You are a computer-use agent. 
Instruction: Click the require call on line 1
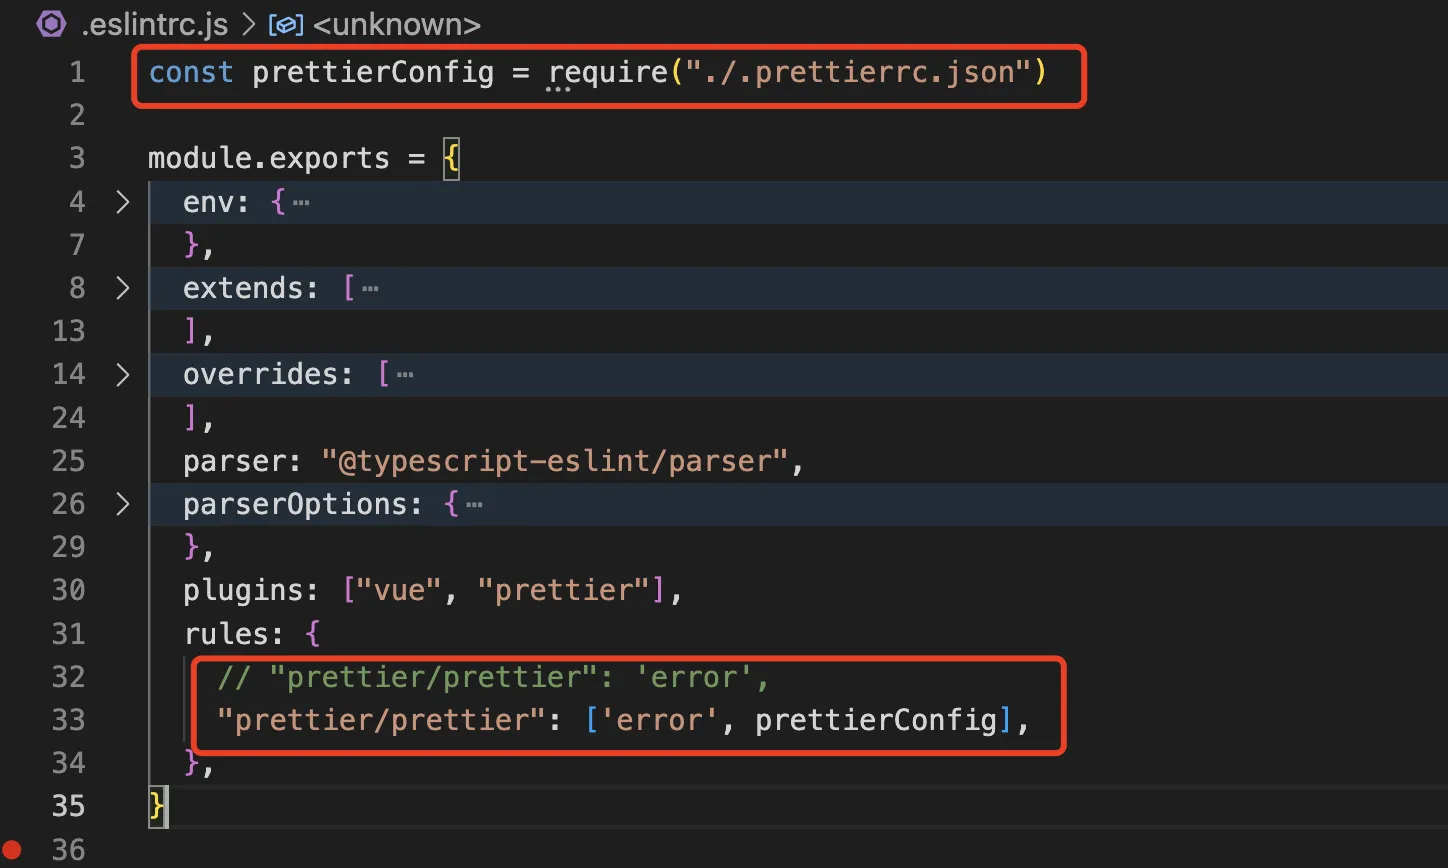(608, 73)
